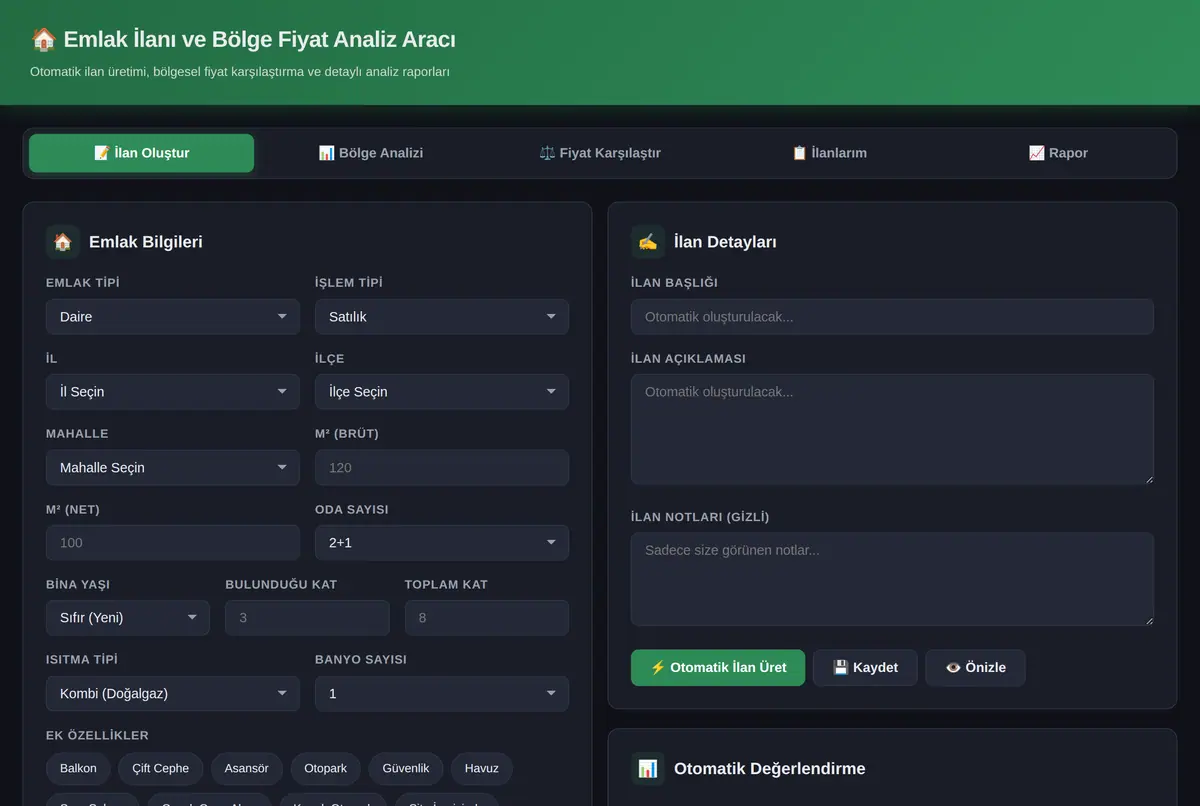The height and width of the screenshot is (806, 1200).
Task: Save the listing with Kaydet
Action: click(865, 668)
